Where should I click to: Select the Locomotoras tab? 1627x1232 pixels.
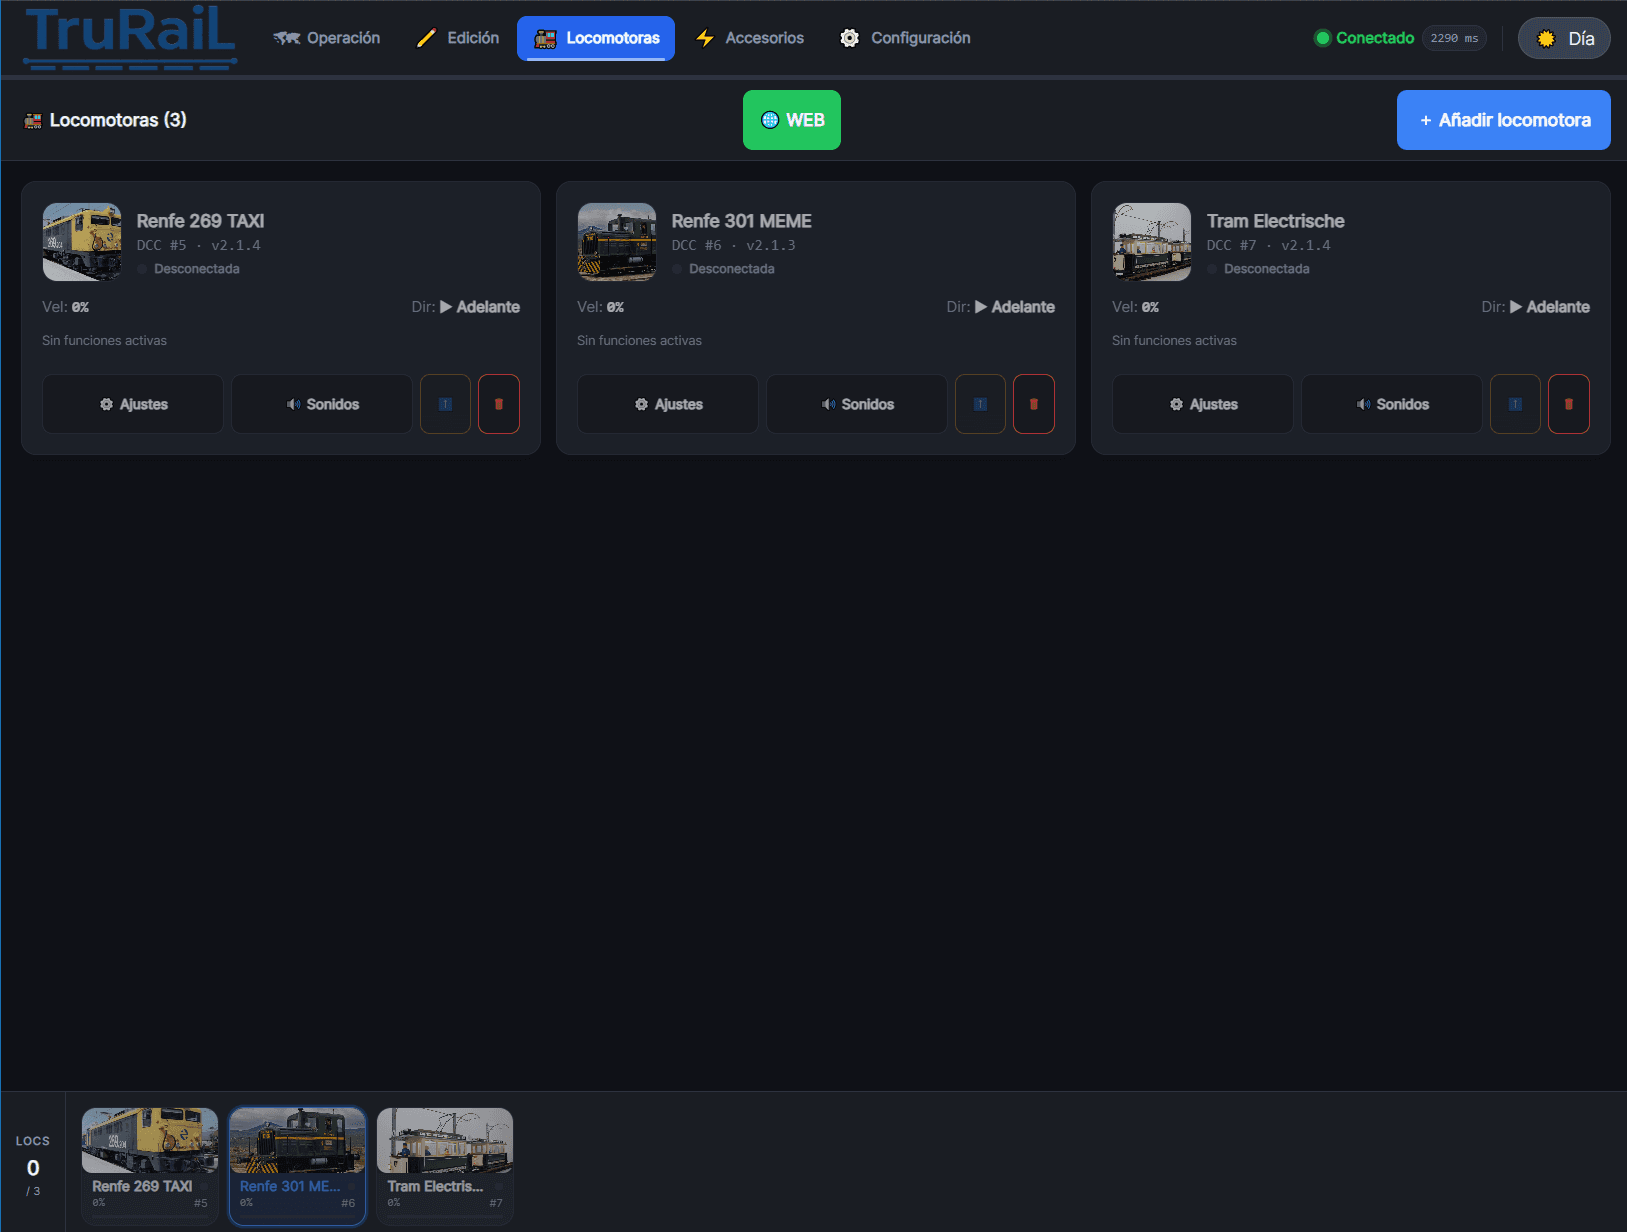click(596, 38)
